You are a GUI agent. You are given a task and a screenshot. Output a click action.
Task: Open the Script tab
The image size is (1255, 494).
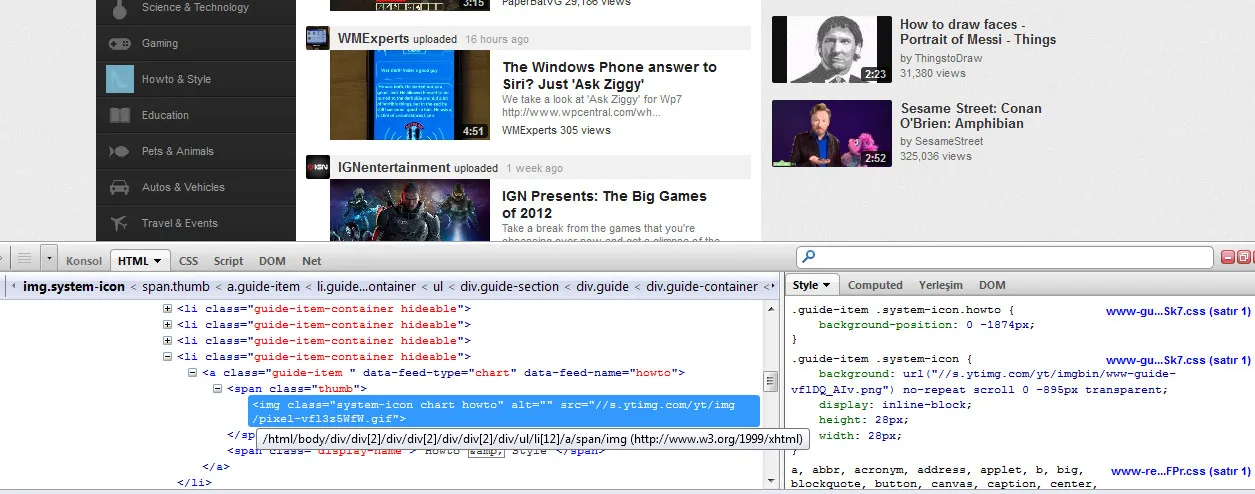(x=228, y=261)
